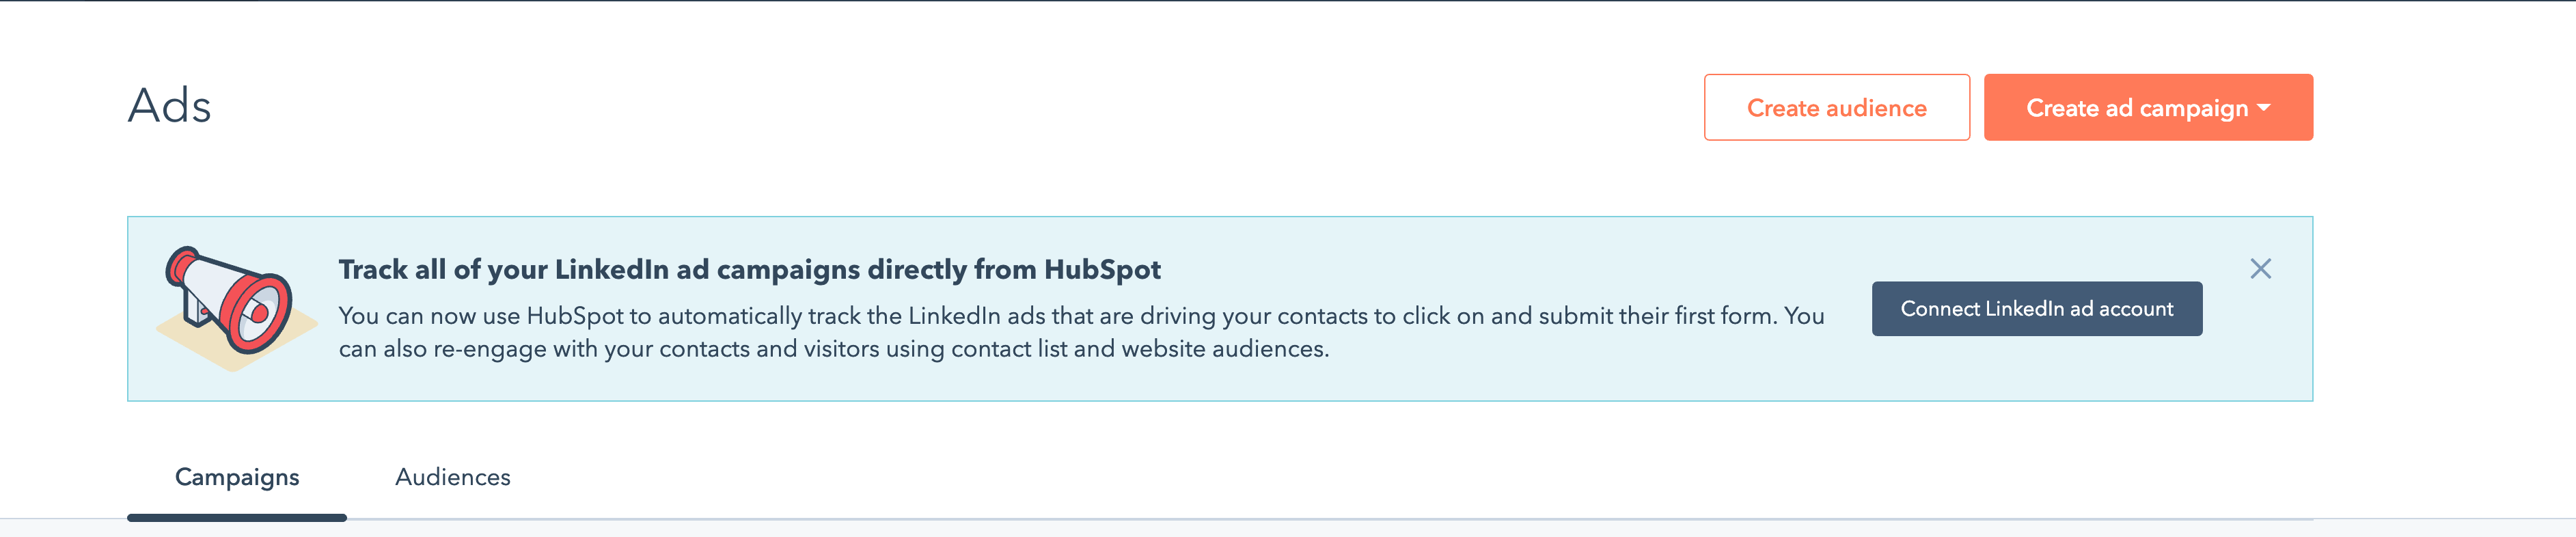Click the Create ad campaign button label
The image size is (2576, 537).
pyautogui.click(x=2137, y=108)
